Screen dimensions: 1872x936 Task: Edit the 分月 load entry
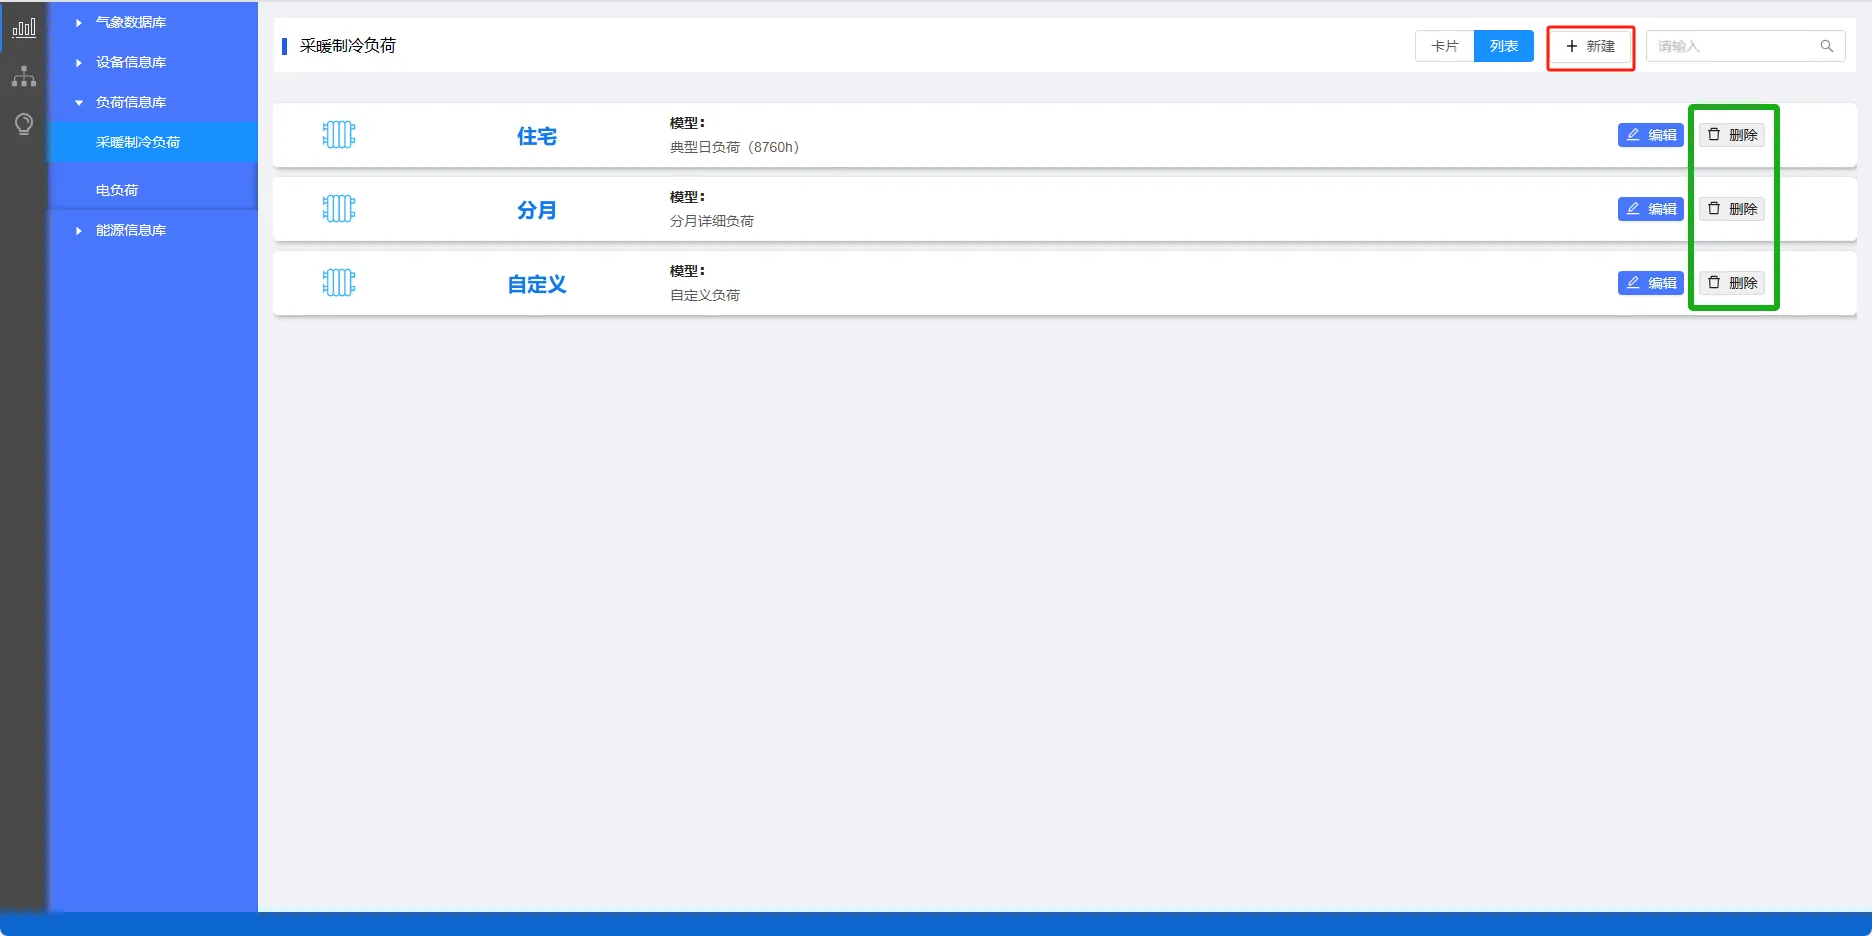point(1651,209)
